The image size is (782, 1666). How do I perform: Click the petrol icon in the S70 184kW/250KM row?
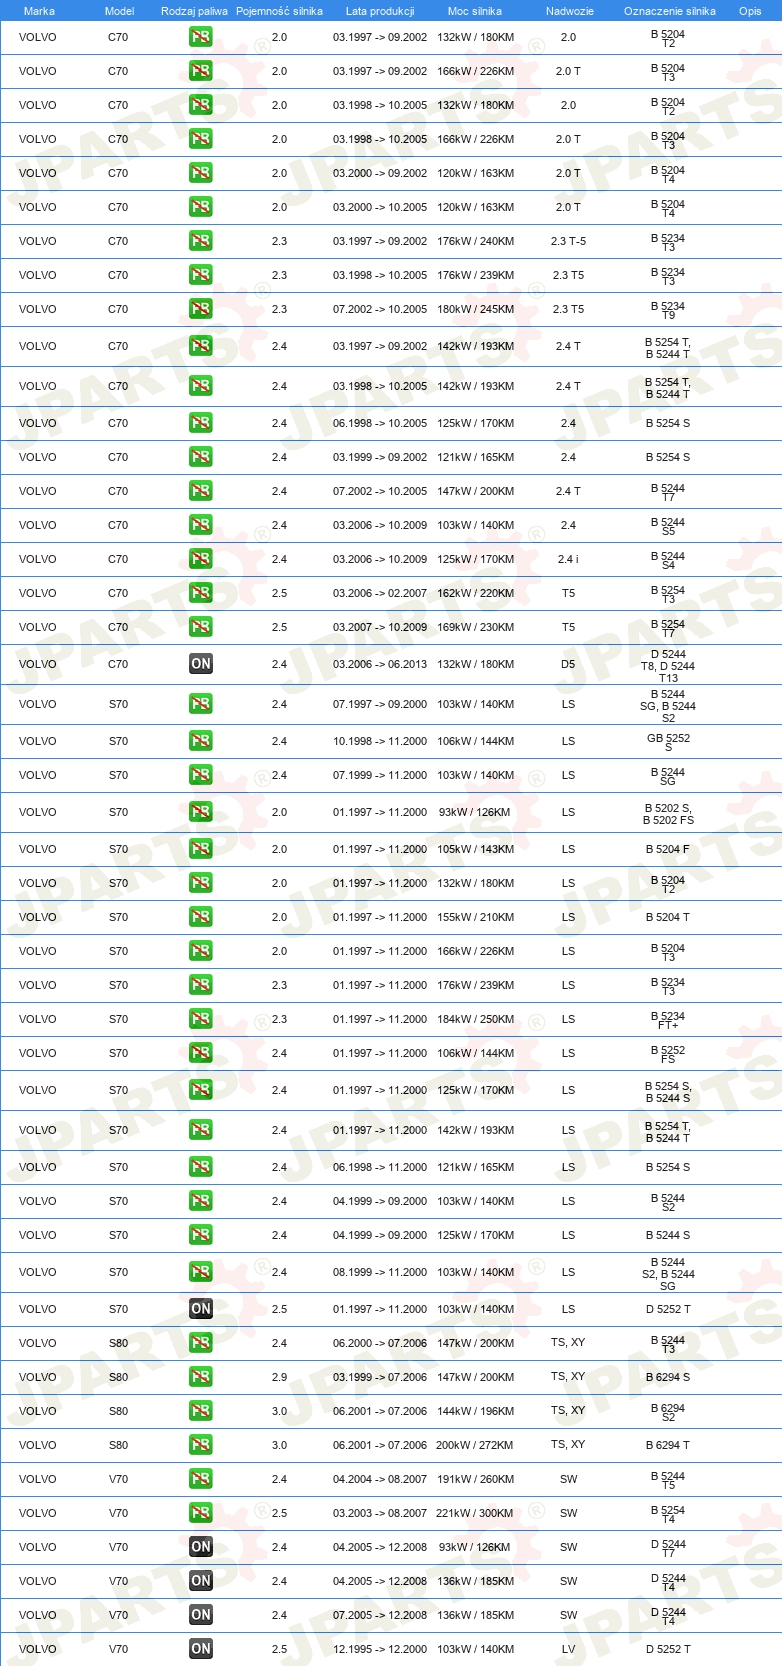point(201,1019)
